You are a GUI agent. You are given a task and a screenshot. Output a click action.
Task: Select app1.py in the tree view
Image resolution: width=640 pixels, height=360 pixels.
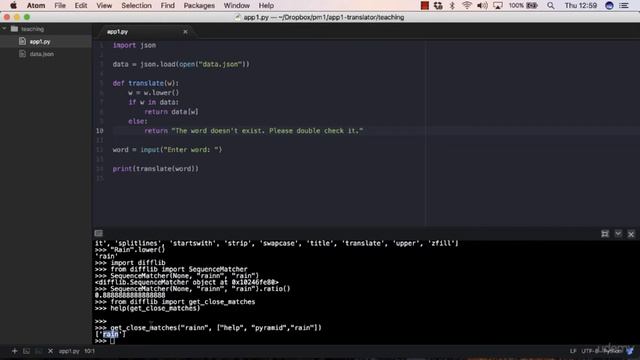click(x=40, y=42)
